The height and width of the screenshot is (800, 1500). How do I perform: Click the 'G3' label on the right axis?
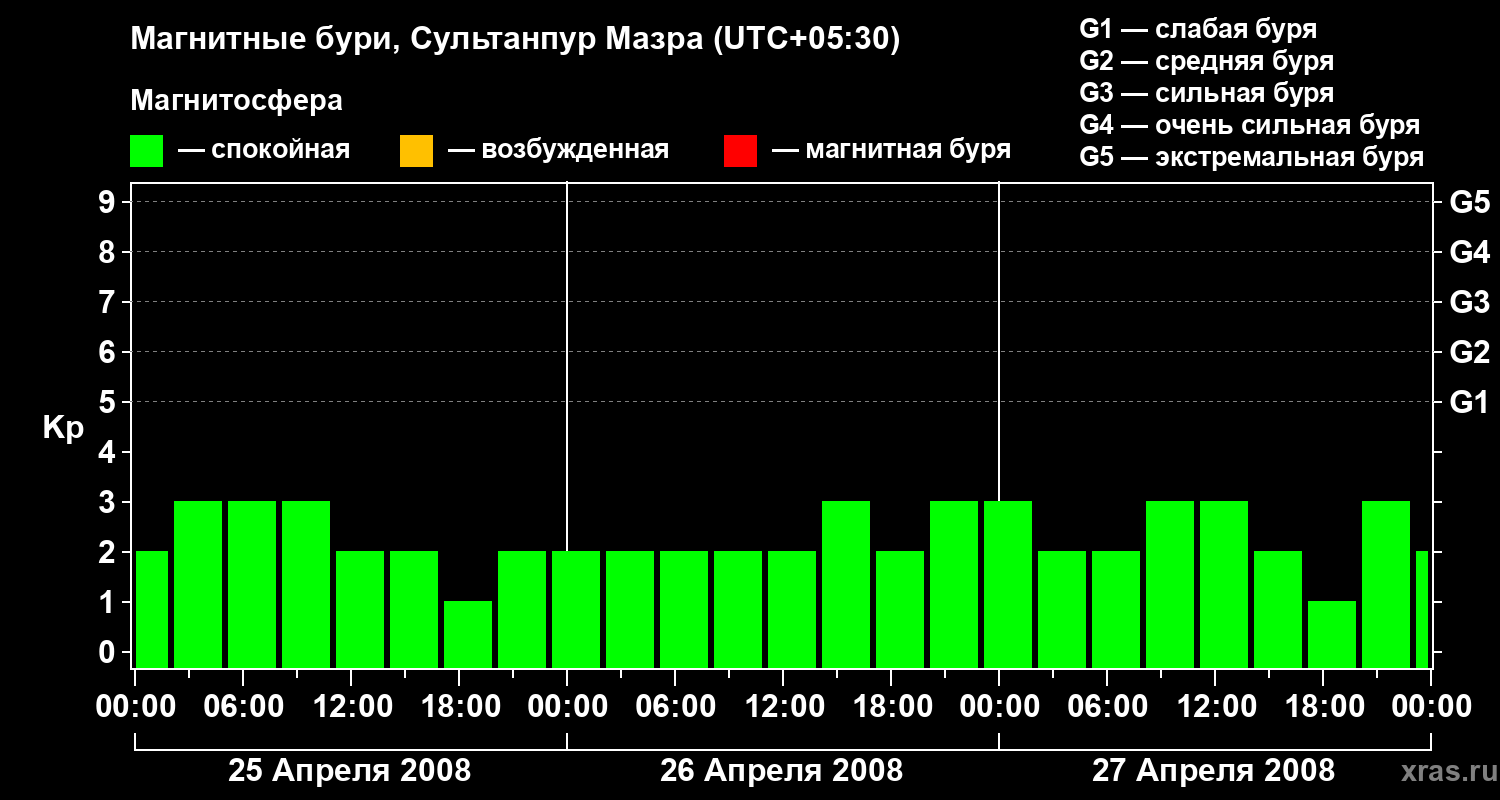point(1469,303)
